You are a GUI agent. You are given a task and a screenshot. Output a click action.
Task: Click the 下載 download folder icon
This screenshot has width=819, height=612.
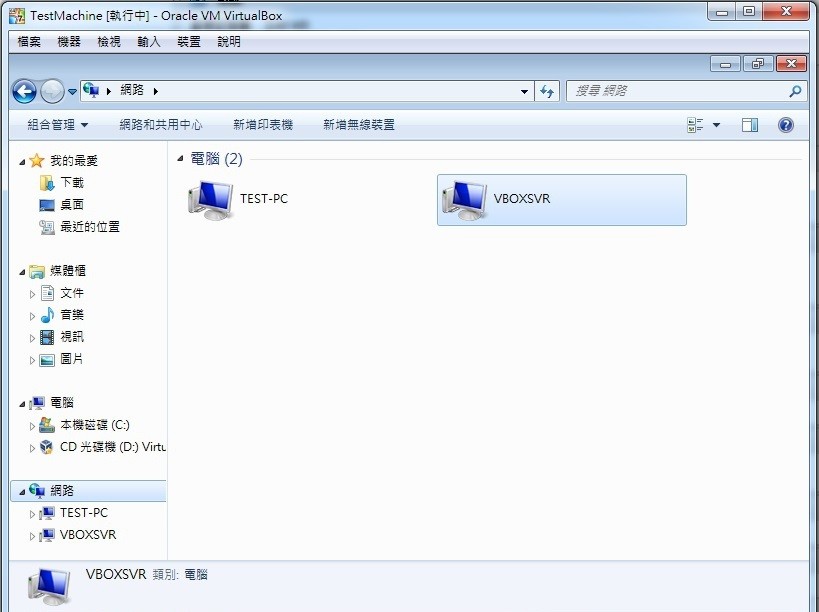[x=46, y=183]
